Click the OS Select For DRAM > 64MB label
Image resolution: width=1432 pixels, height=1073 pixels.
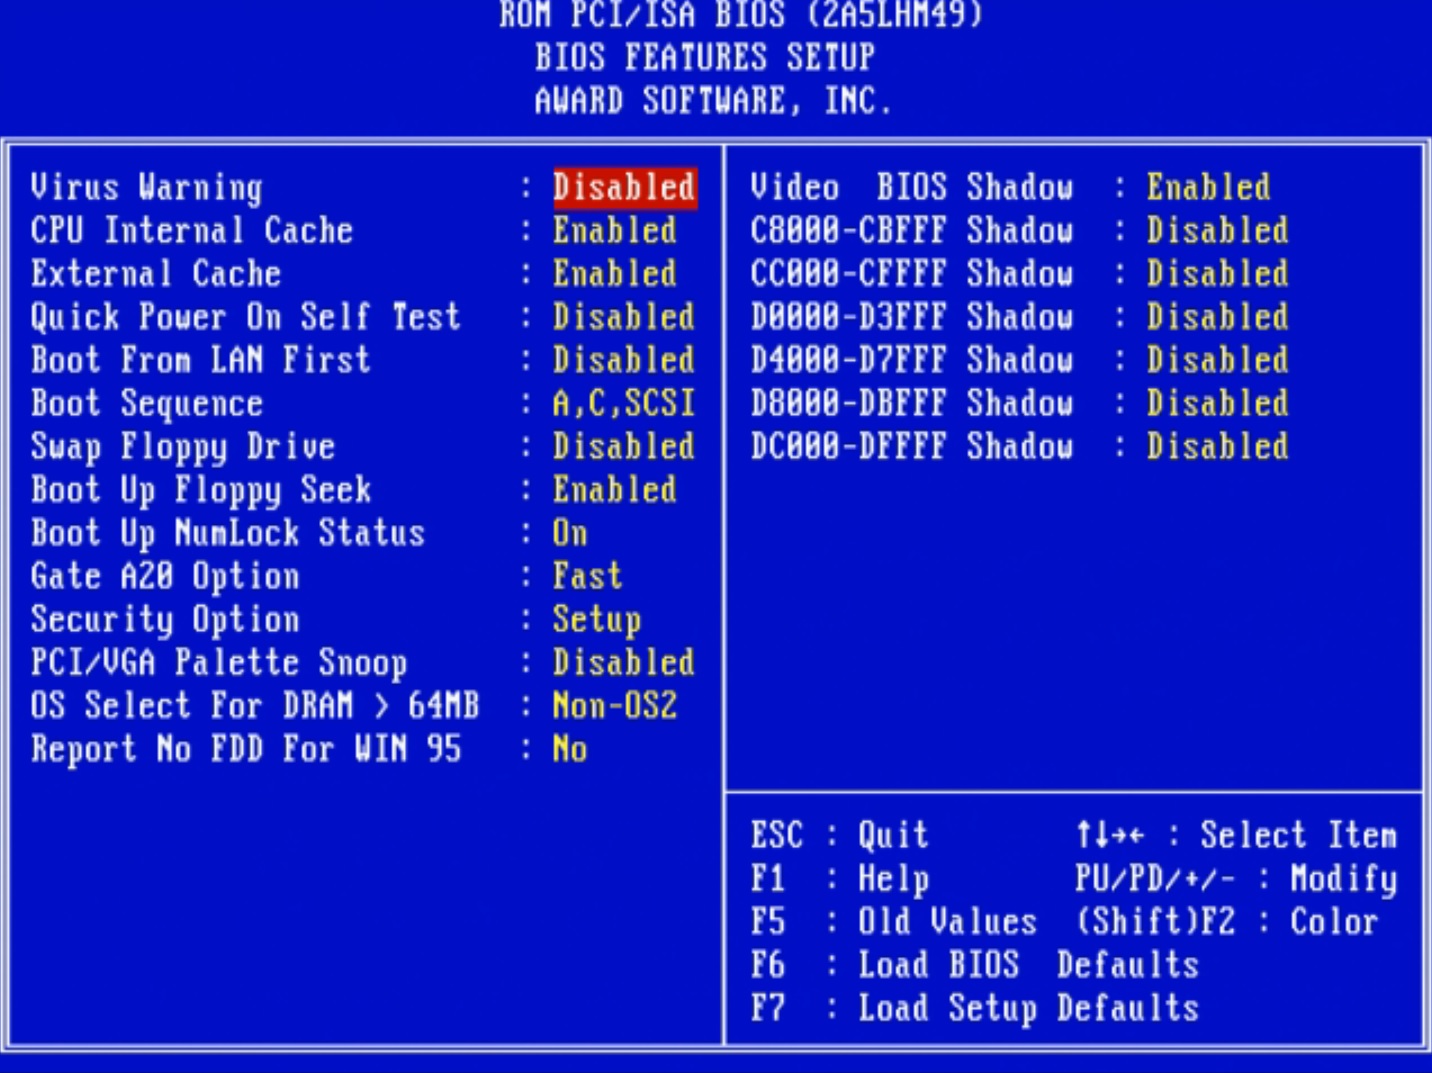[x=255, y=706]
